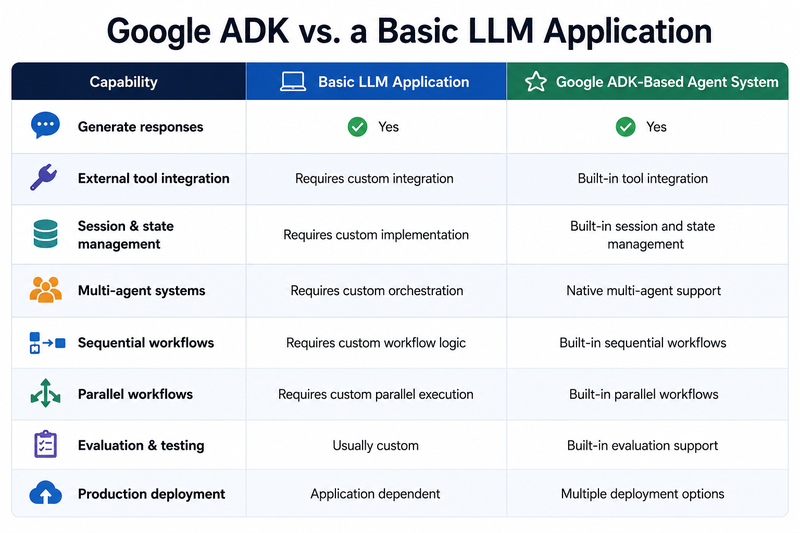
Task: Click the Evaluation & testing row label
Action: [141, 445]
